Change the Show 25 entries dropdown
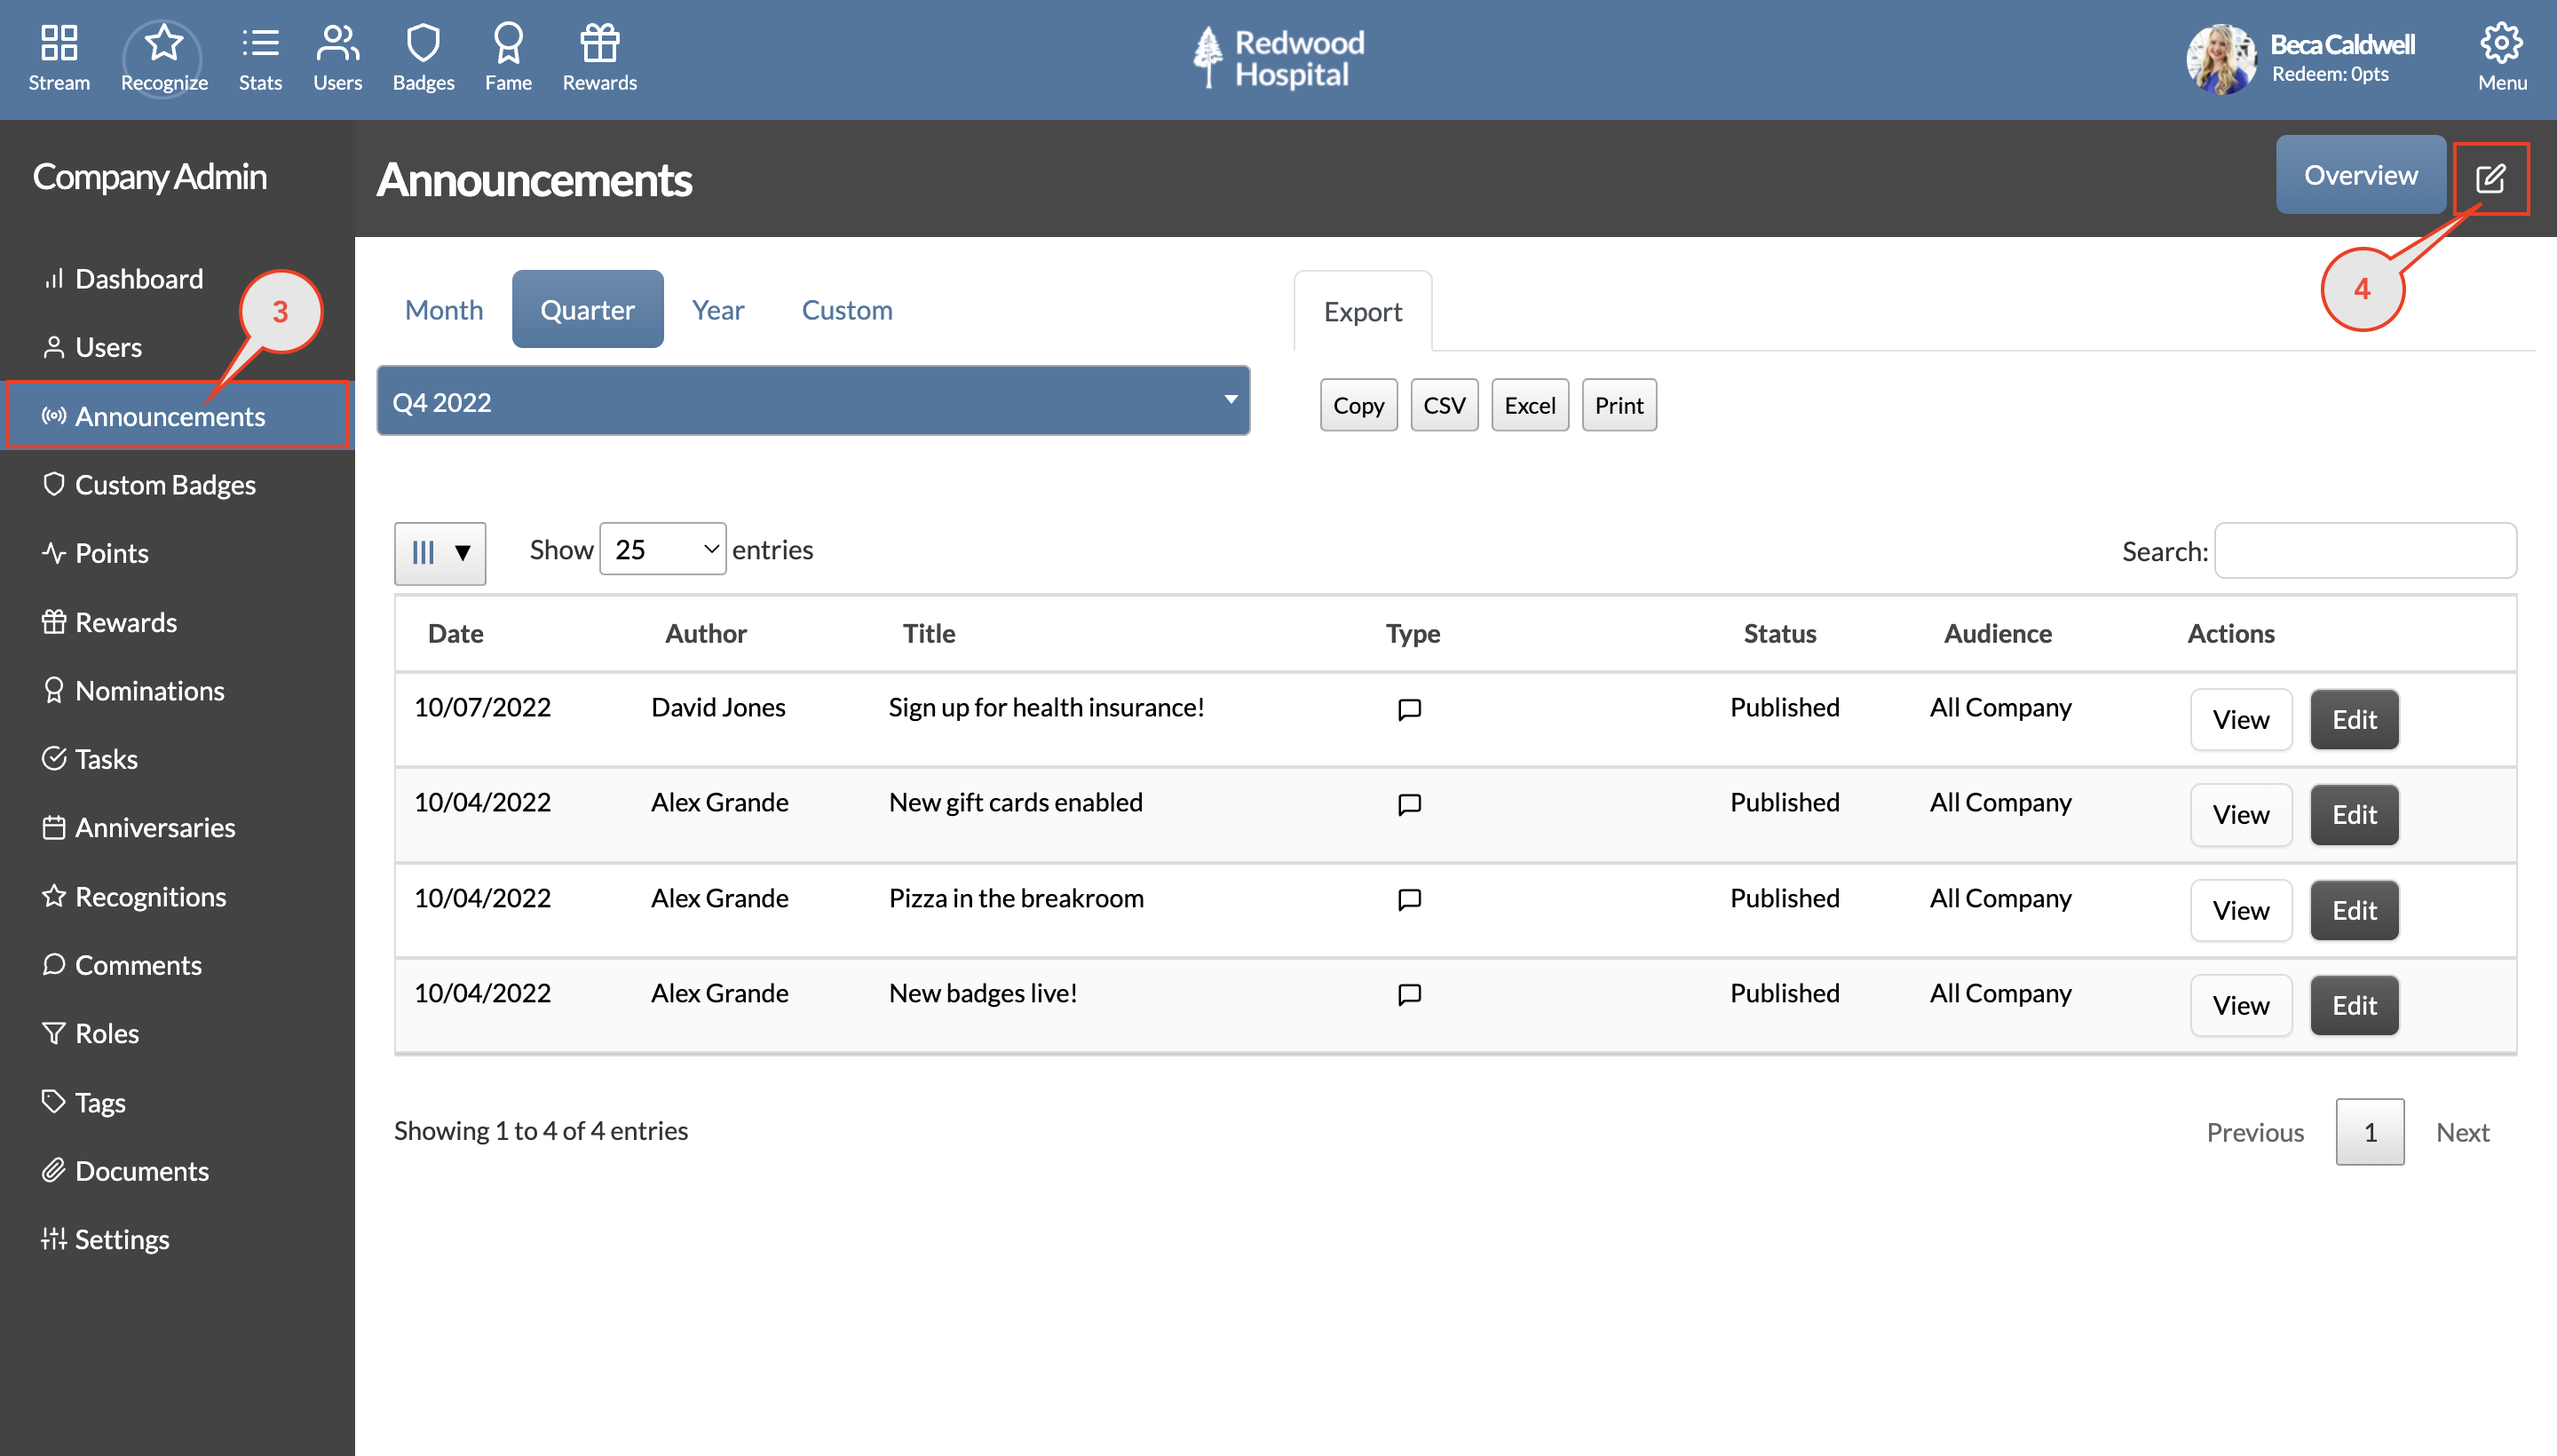The image size is (2557, 1456). click(662, 549)
